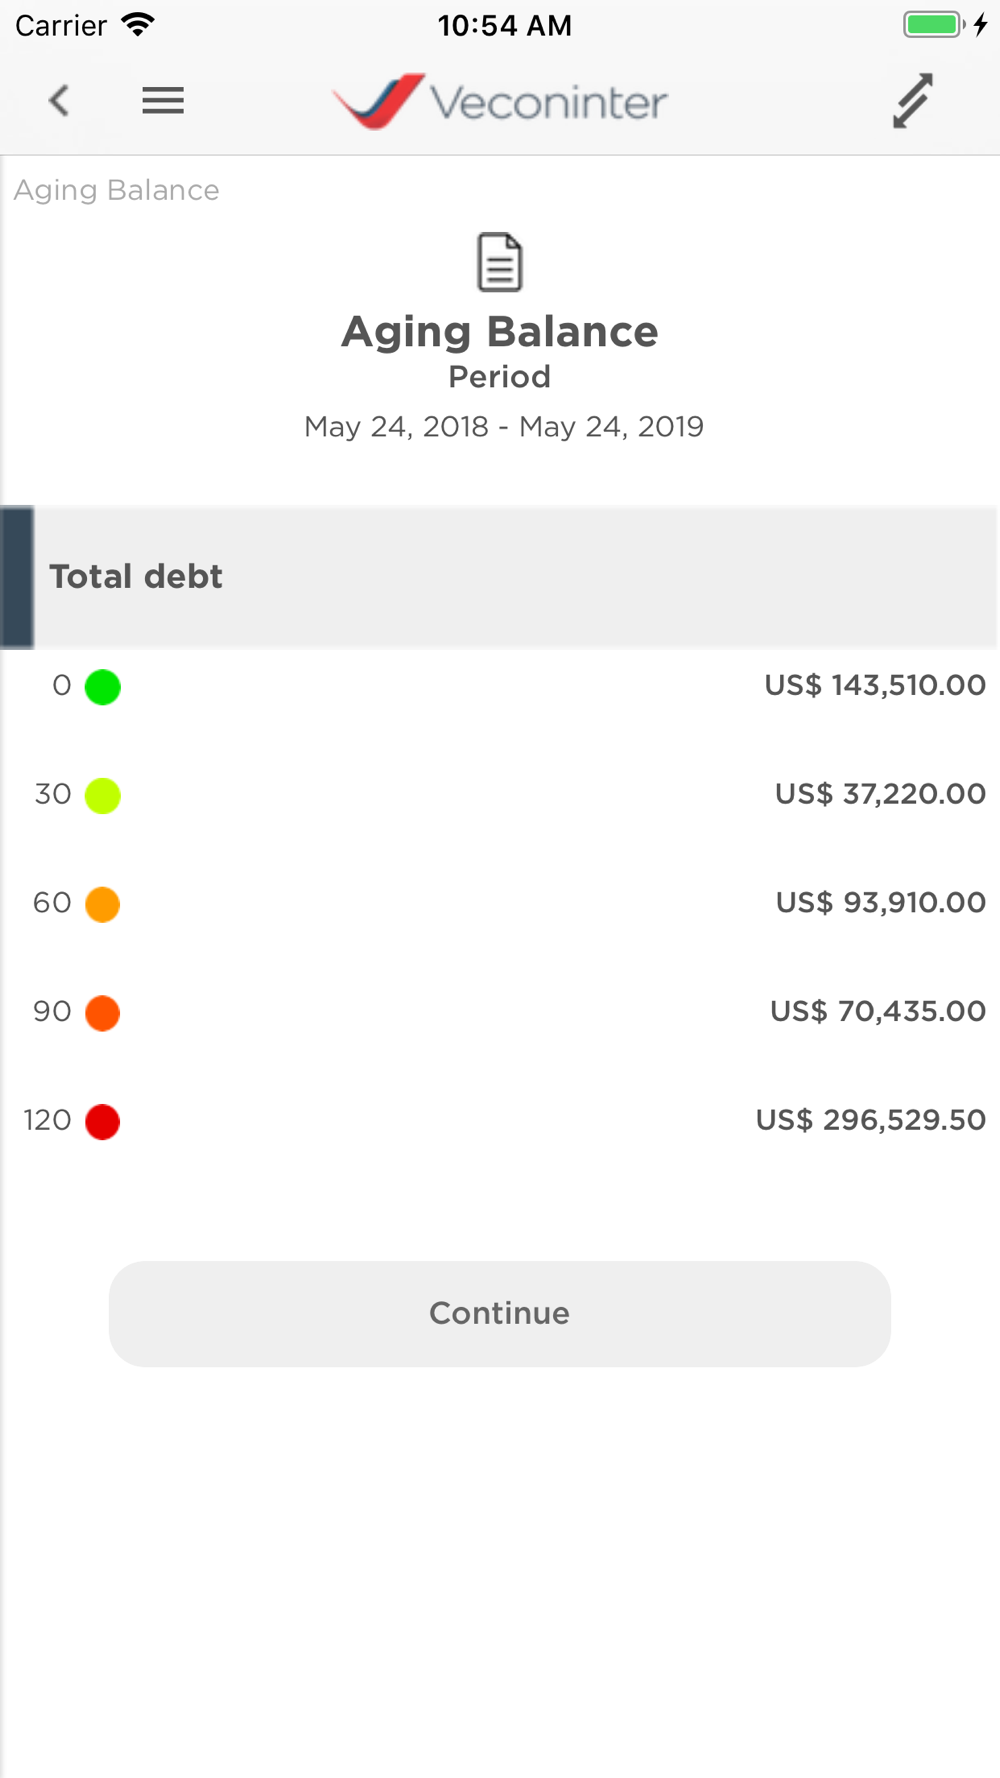The width and height of the screenshot is (1000, 1778).
Task: Tap the US$ 93,910.00 amount
Action: pyautogui.click(x=880, y=903)
